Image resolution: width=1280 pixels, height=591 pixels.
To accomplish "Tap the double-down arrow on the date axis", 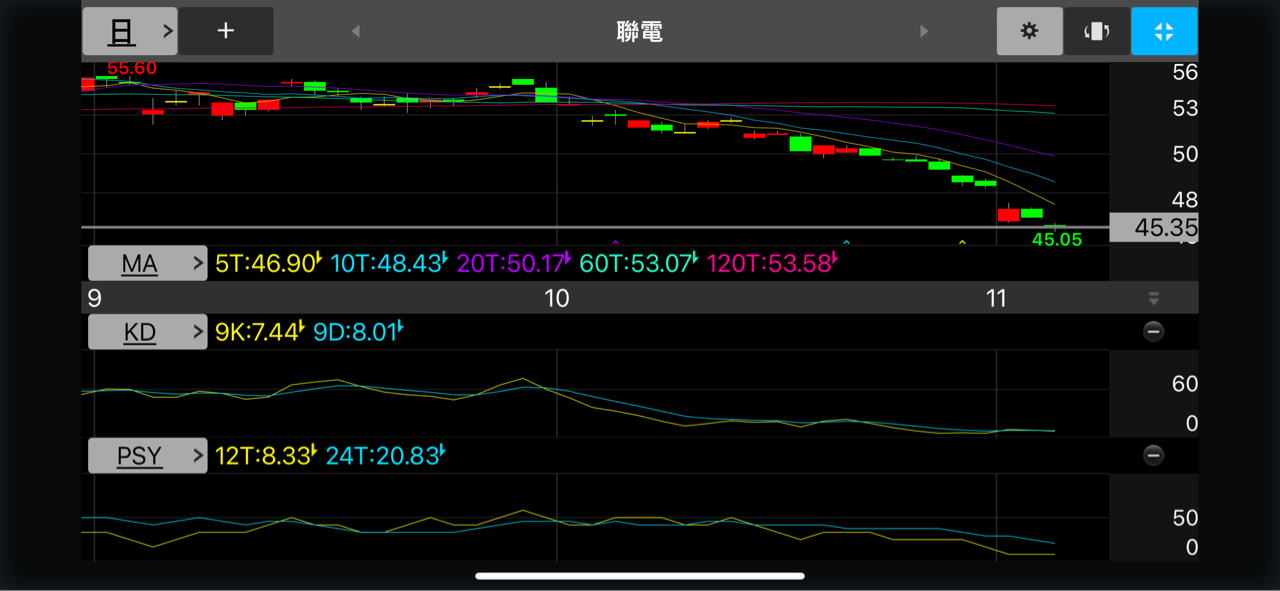I will pyautogui.click(x=1153, y=298).
